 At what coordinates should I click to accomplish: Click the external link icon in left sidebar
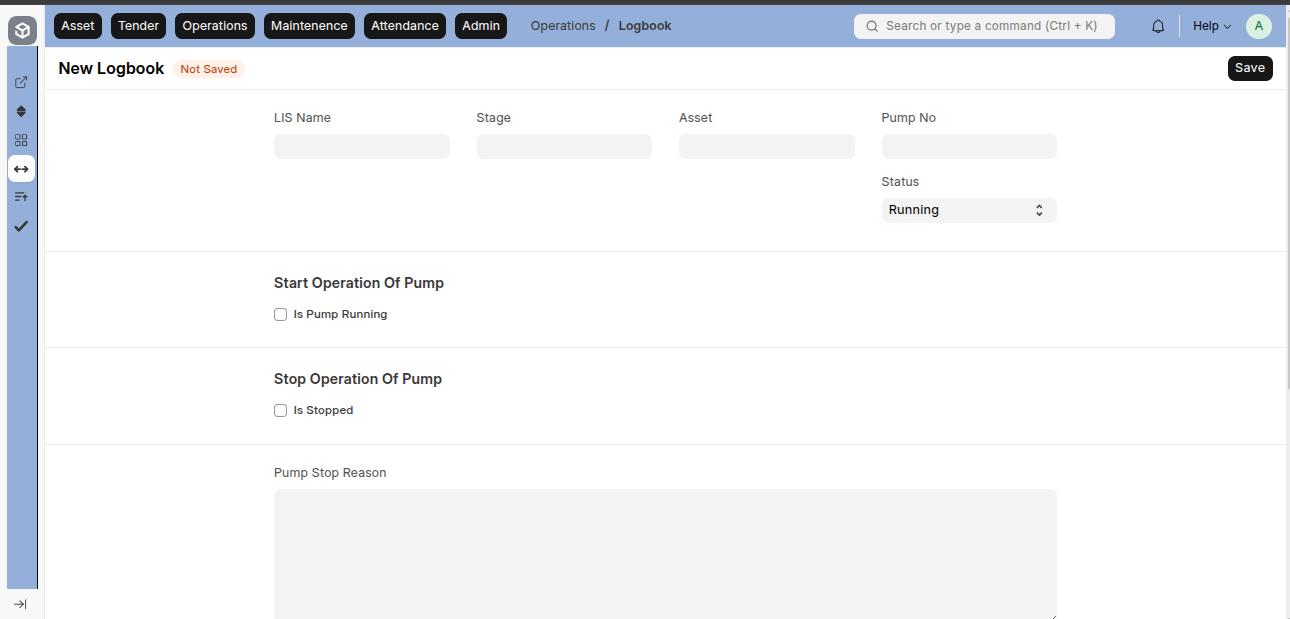click(21, 81)
